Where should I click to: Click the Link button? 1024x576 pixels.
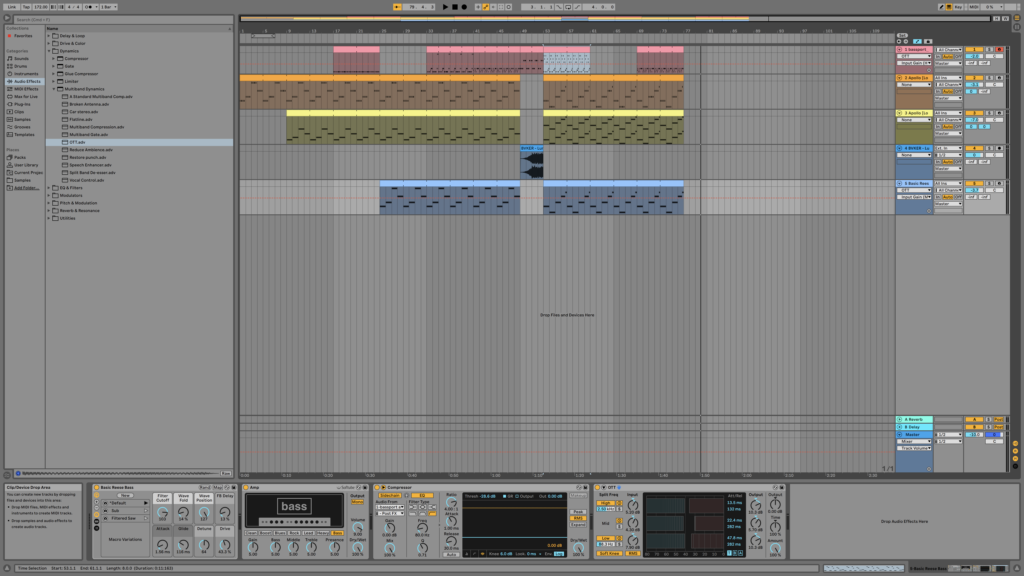pos(11,7)
